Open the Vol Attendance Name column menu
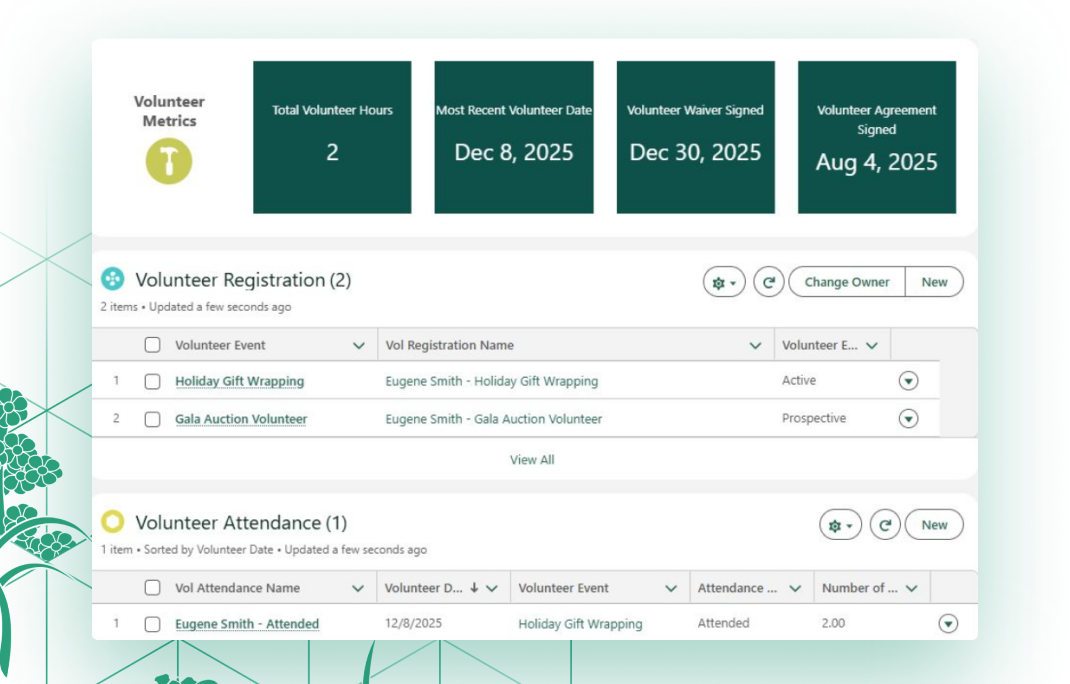Screen dimensions: 1070x684 click(358, 588)
